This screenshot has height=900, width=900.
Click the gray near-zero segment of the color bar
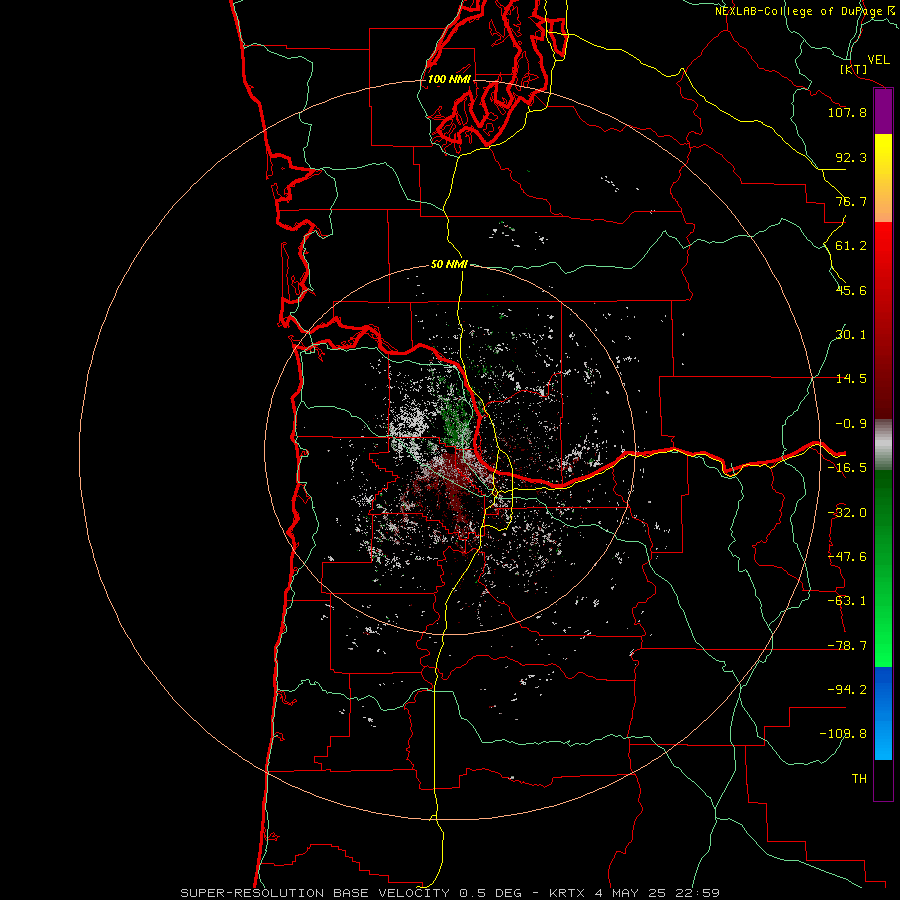pyautogui.click(x=883, y=445)
